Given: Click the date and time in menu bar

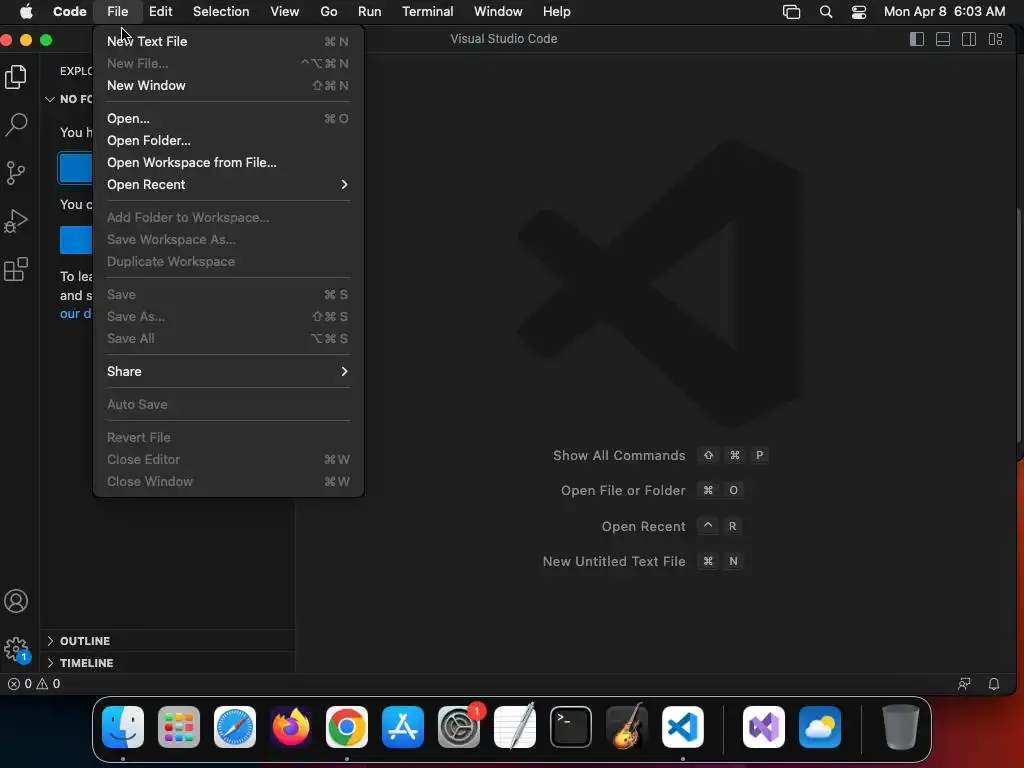Looking at the screenshot, I should pyautogui.click(x=944, y=12).
